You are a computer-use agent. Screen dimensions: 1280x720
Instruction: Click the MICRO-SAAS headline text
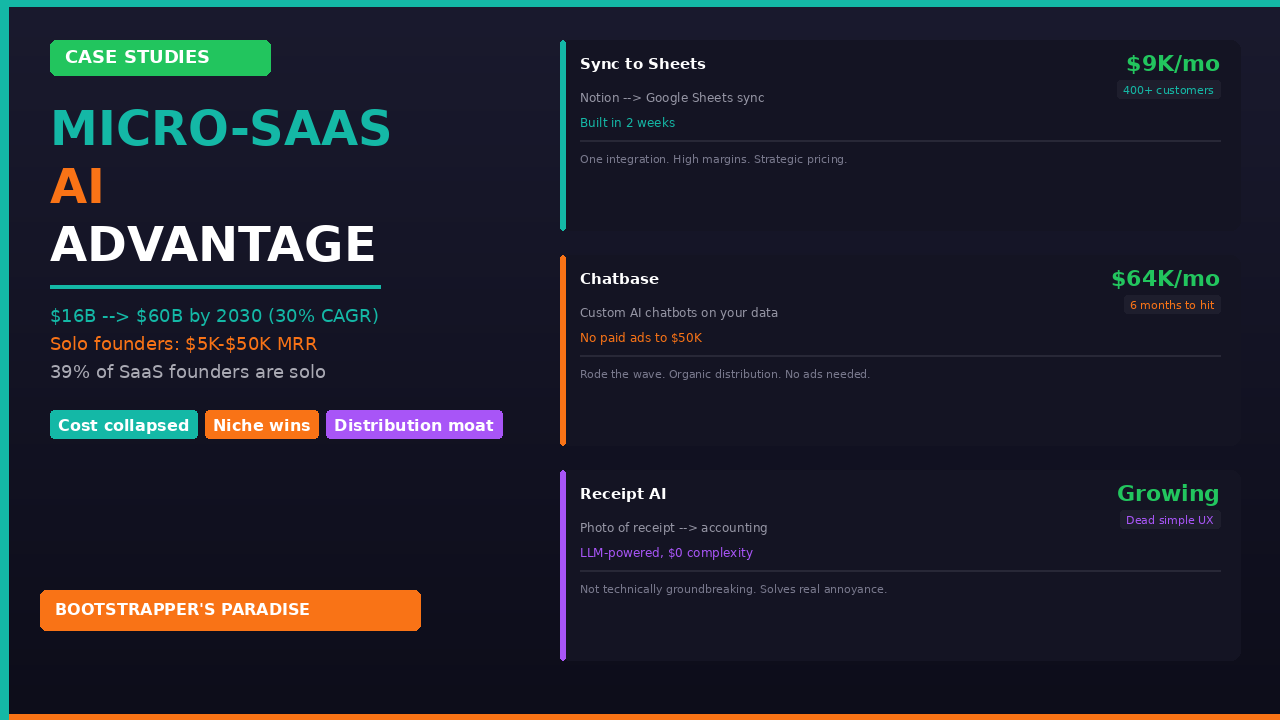[x=220, y=130]
